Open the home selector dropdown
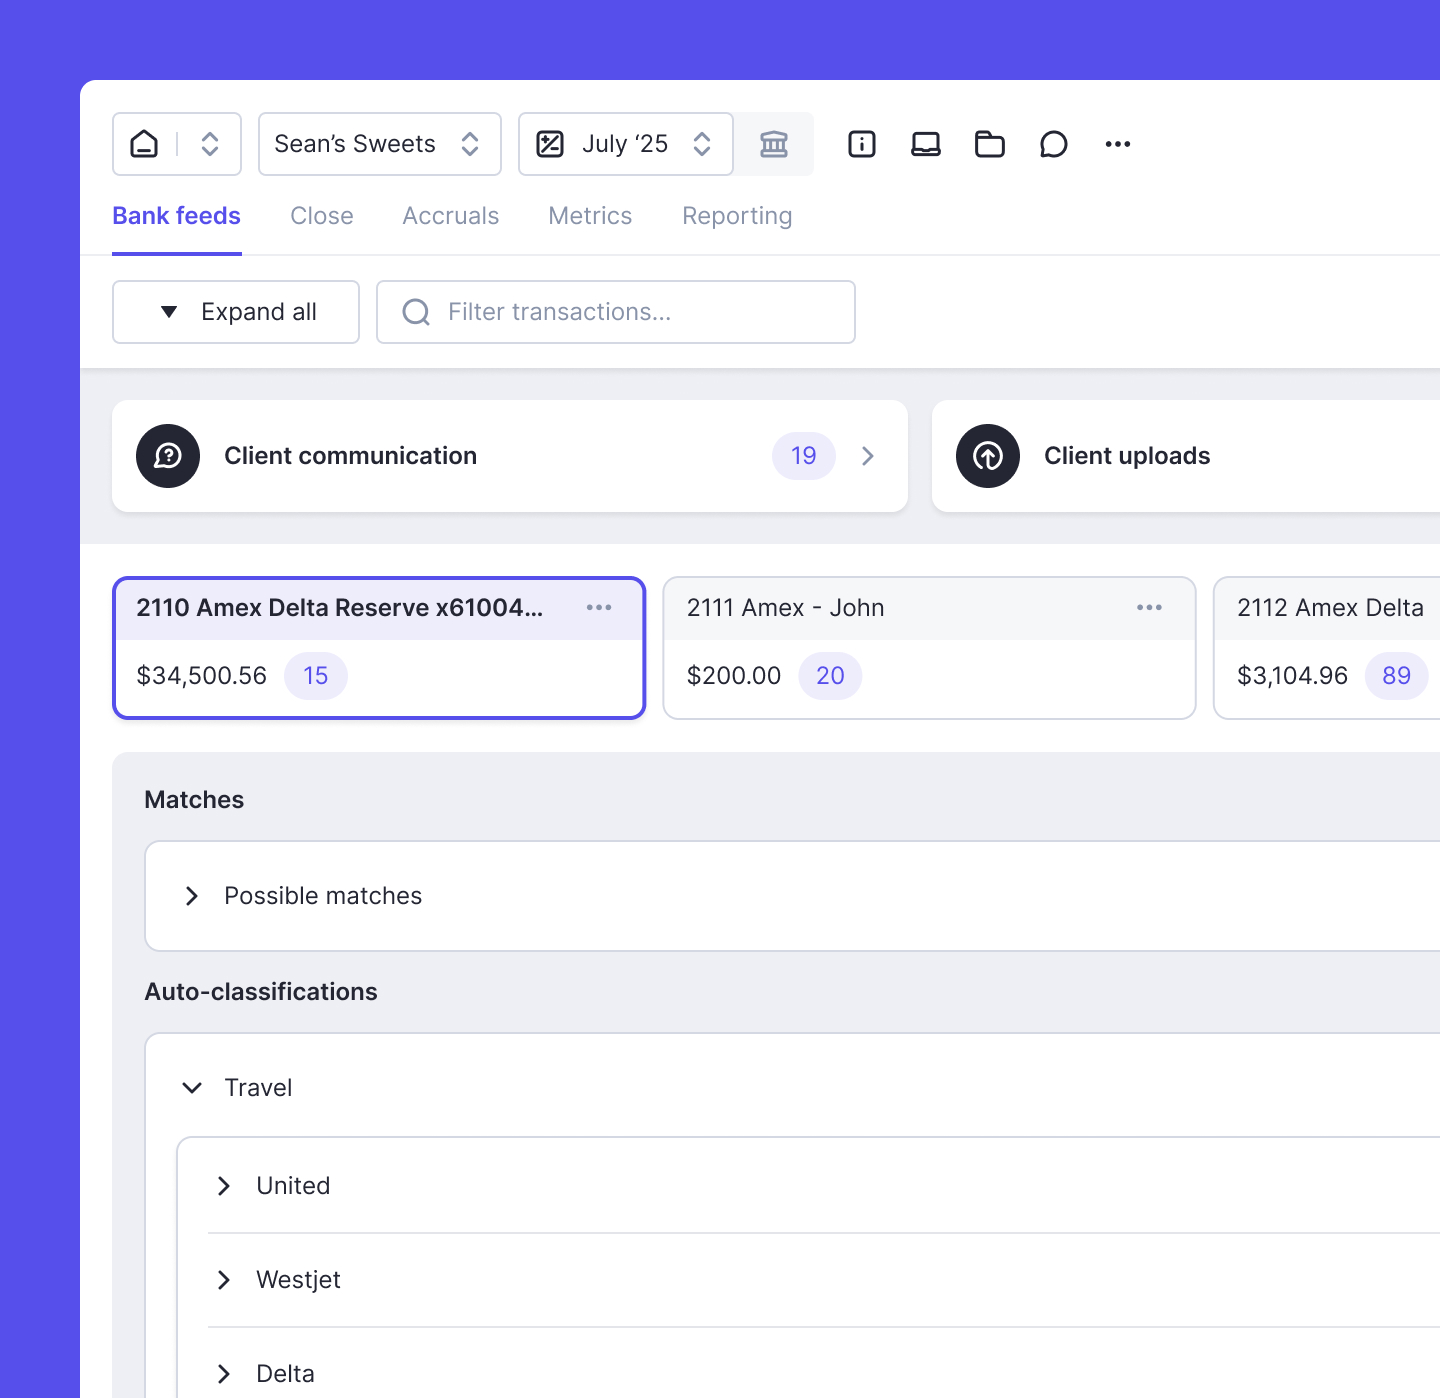Image resolution: width=1440 pixels, height=1398 pixels. click(177, 144)
